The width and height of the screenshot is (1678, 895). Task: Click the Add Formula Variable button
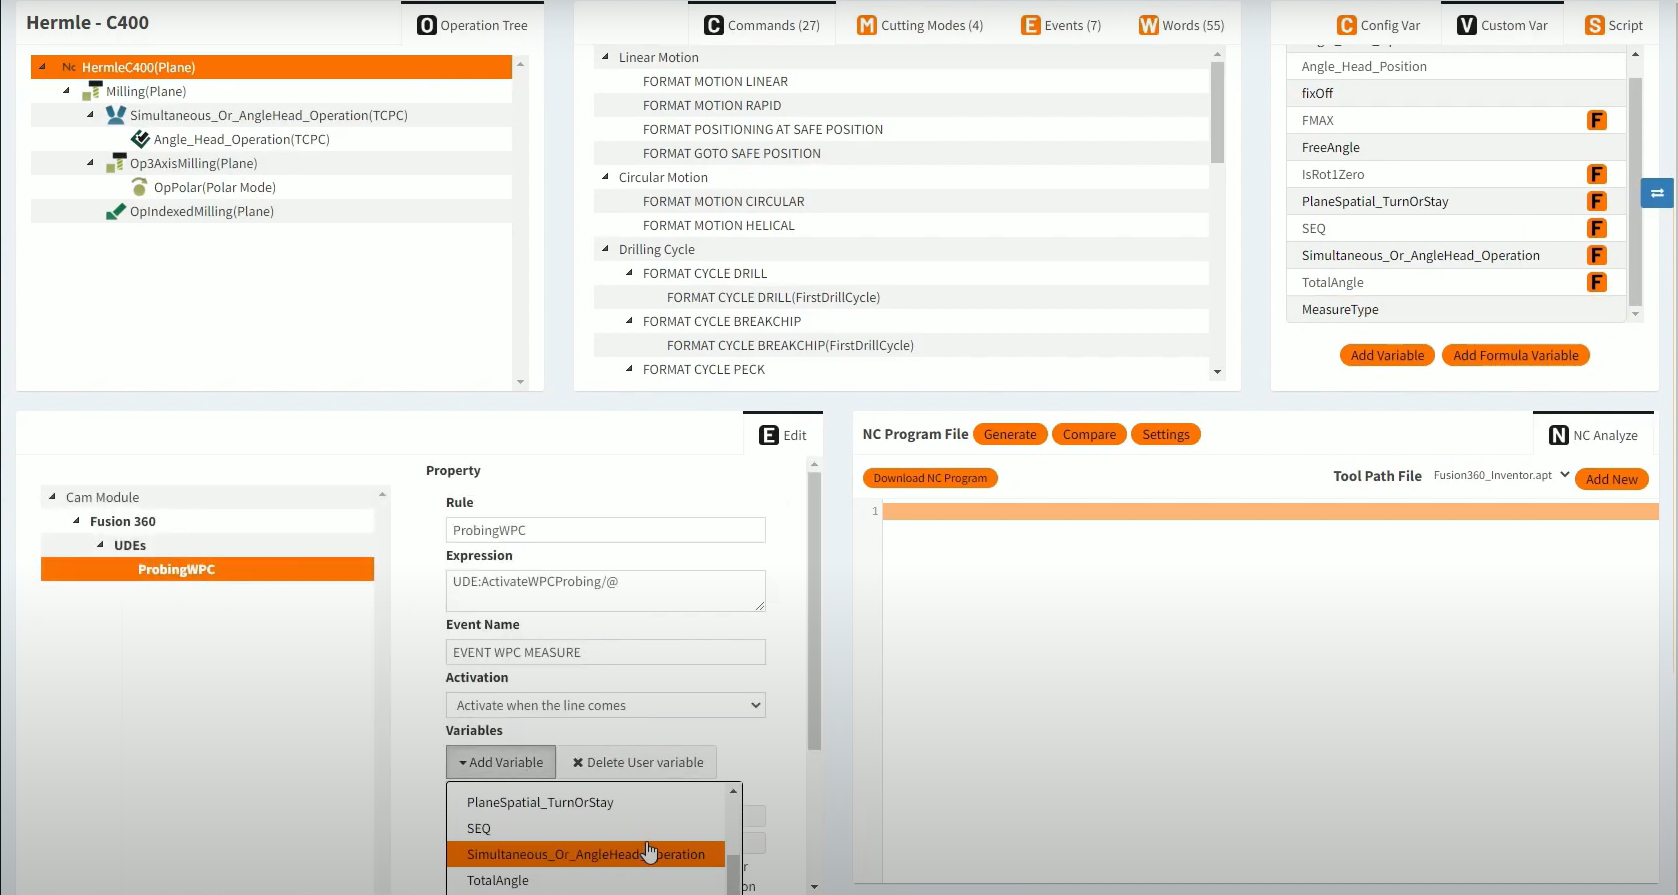(x=1515, y=355)
